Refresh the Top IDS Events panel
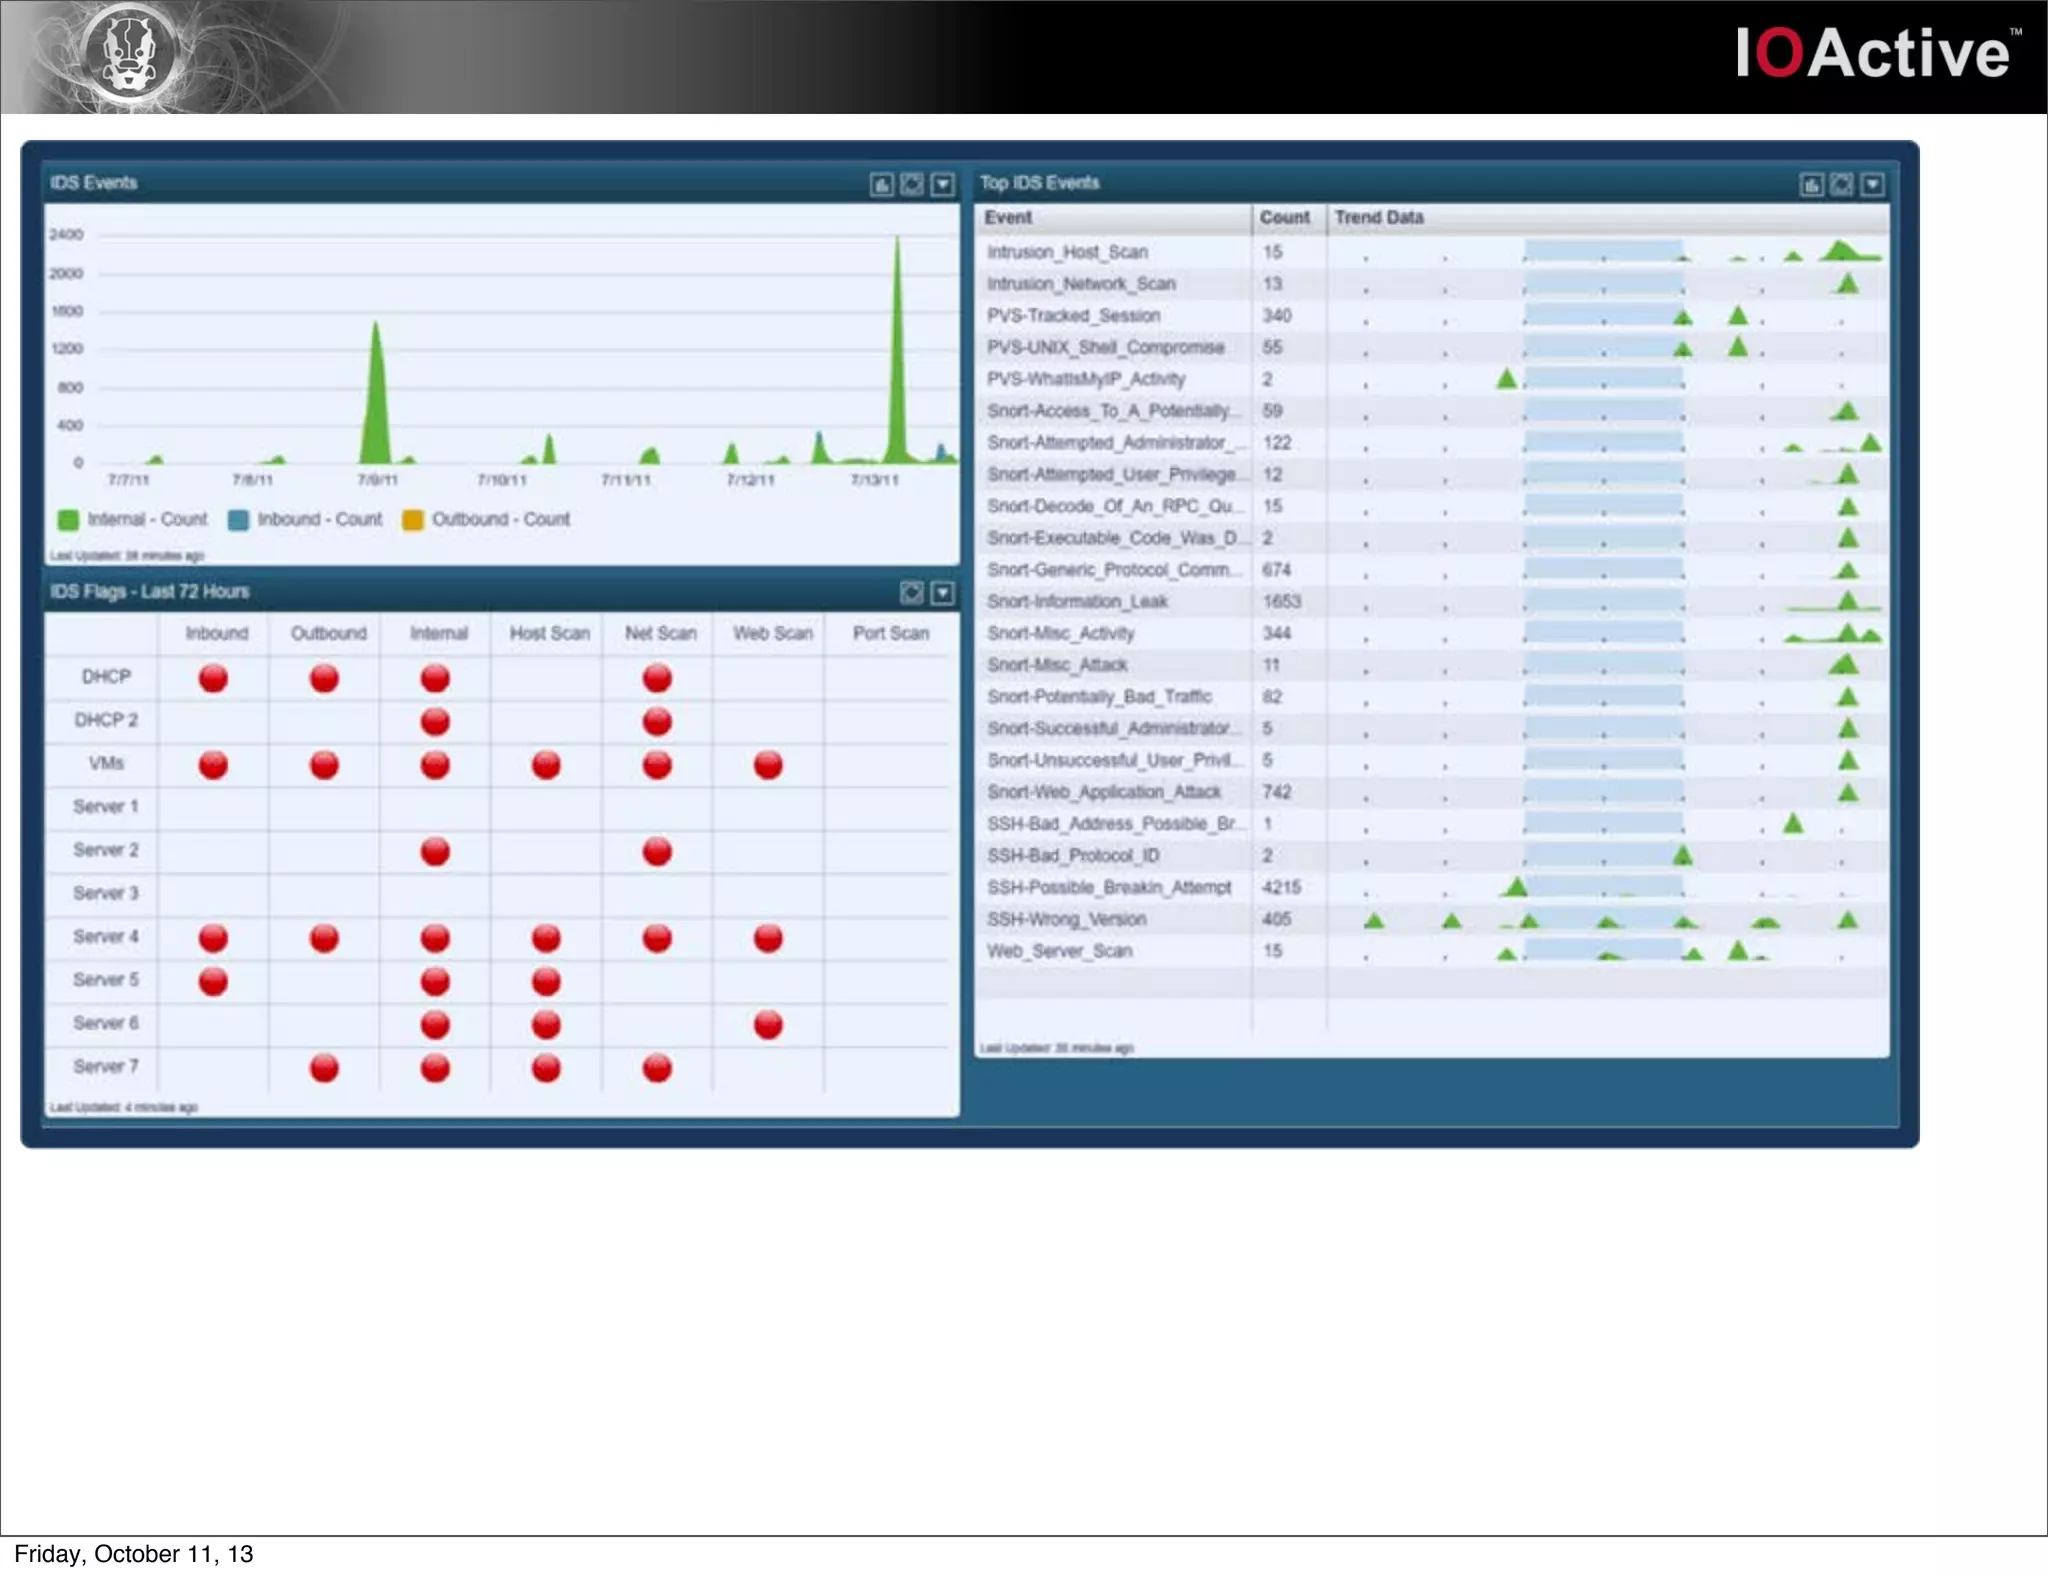Viewport: 2048px width, 1576px height. click(x=1842, y=185)
